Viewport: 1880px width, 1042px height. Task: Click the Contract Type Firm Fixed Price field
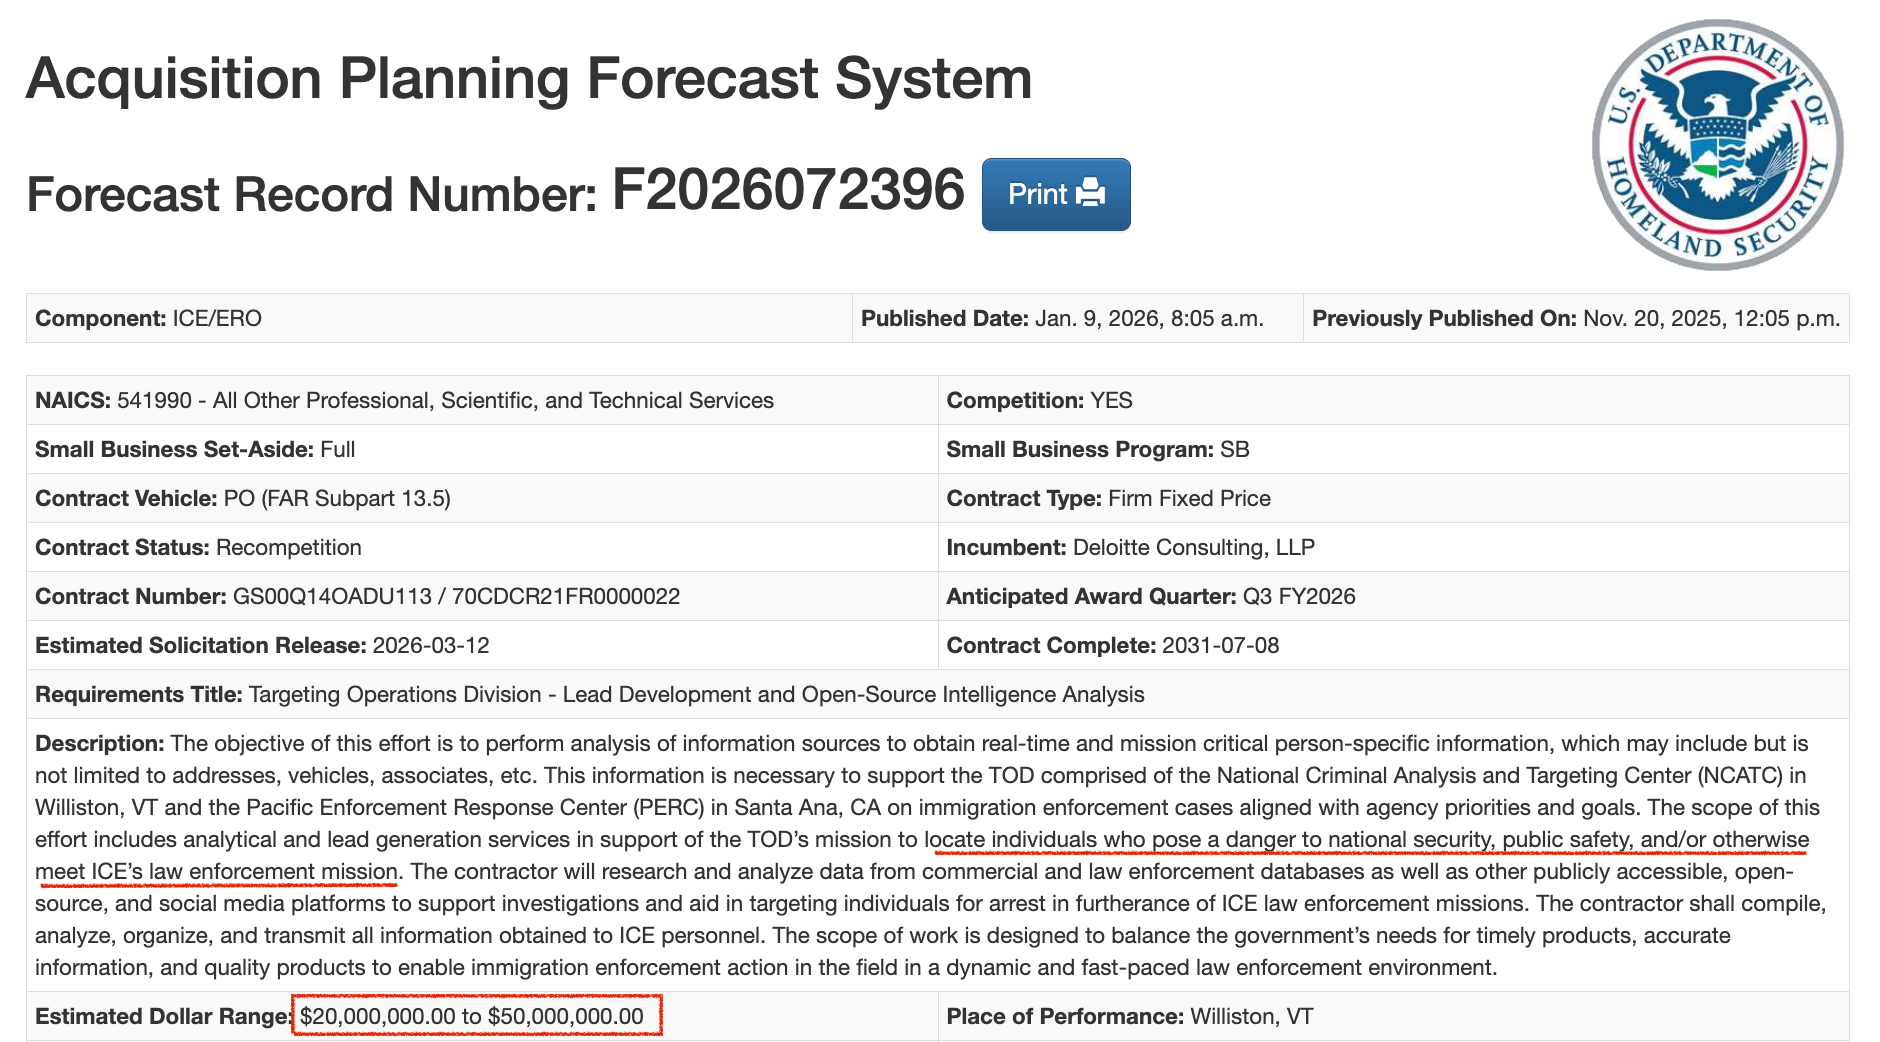click(1108, 498)
